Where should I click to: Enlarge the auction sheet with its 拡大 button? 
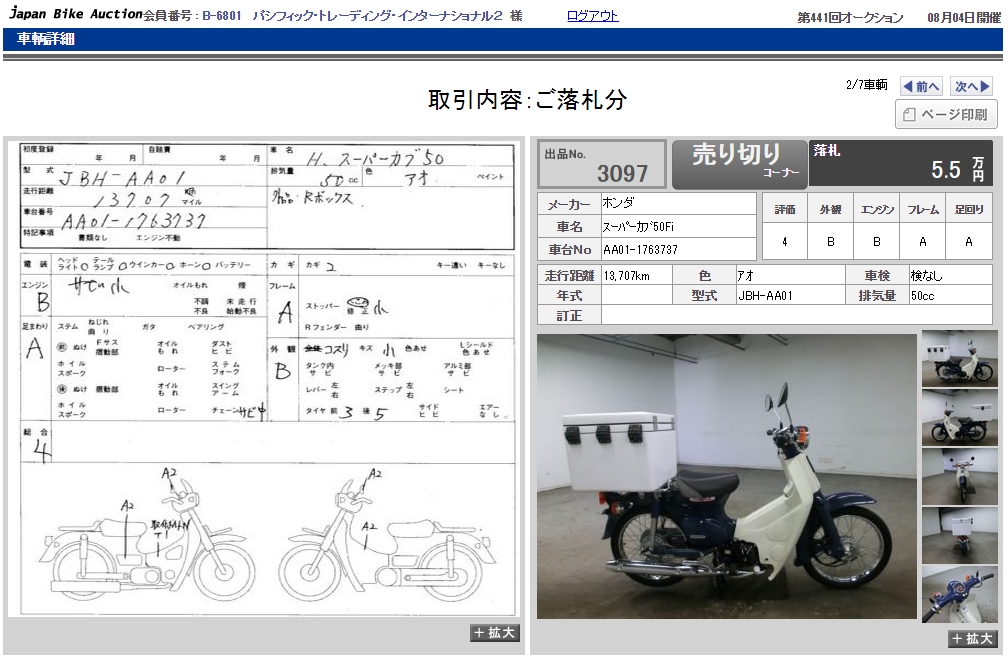(x=494, y=633)
